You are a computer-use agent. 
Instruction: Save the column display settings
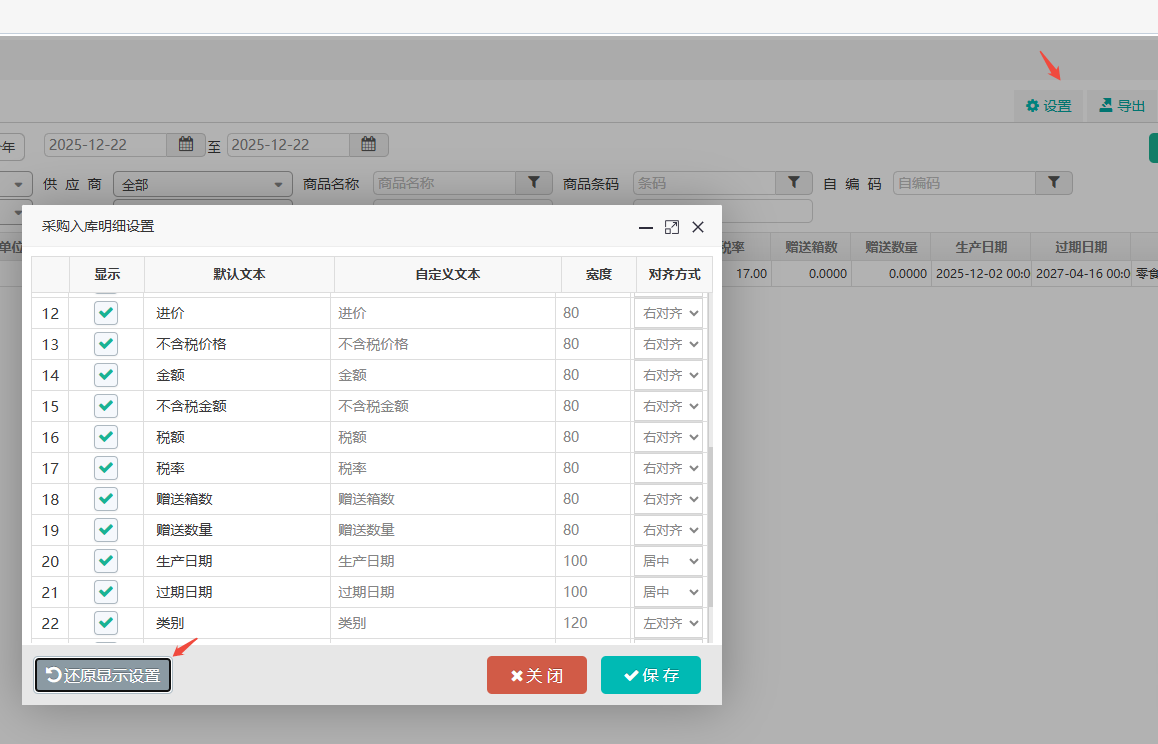point(651,675)
